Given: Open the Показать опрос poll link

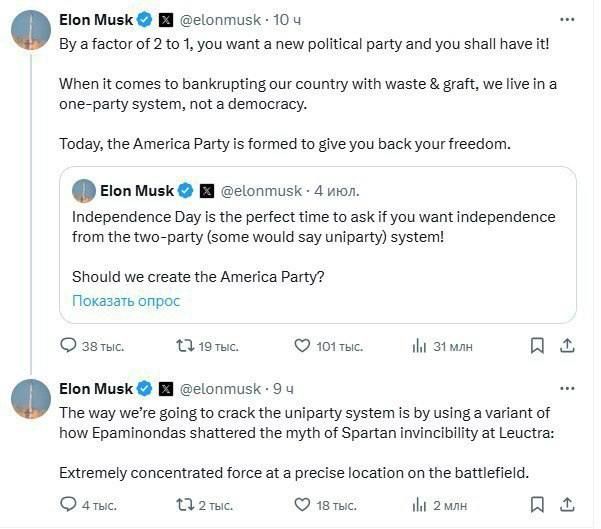Looking at the screenshot, I should pyautogui.click(x=126, y=300).
